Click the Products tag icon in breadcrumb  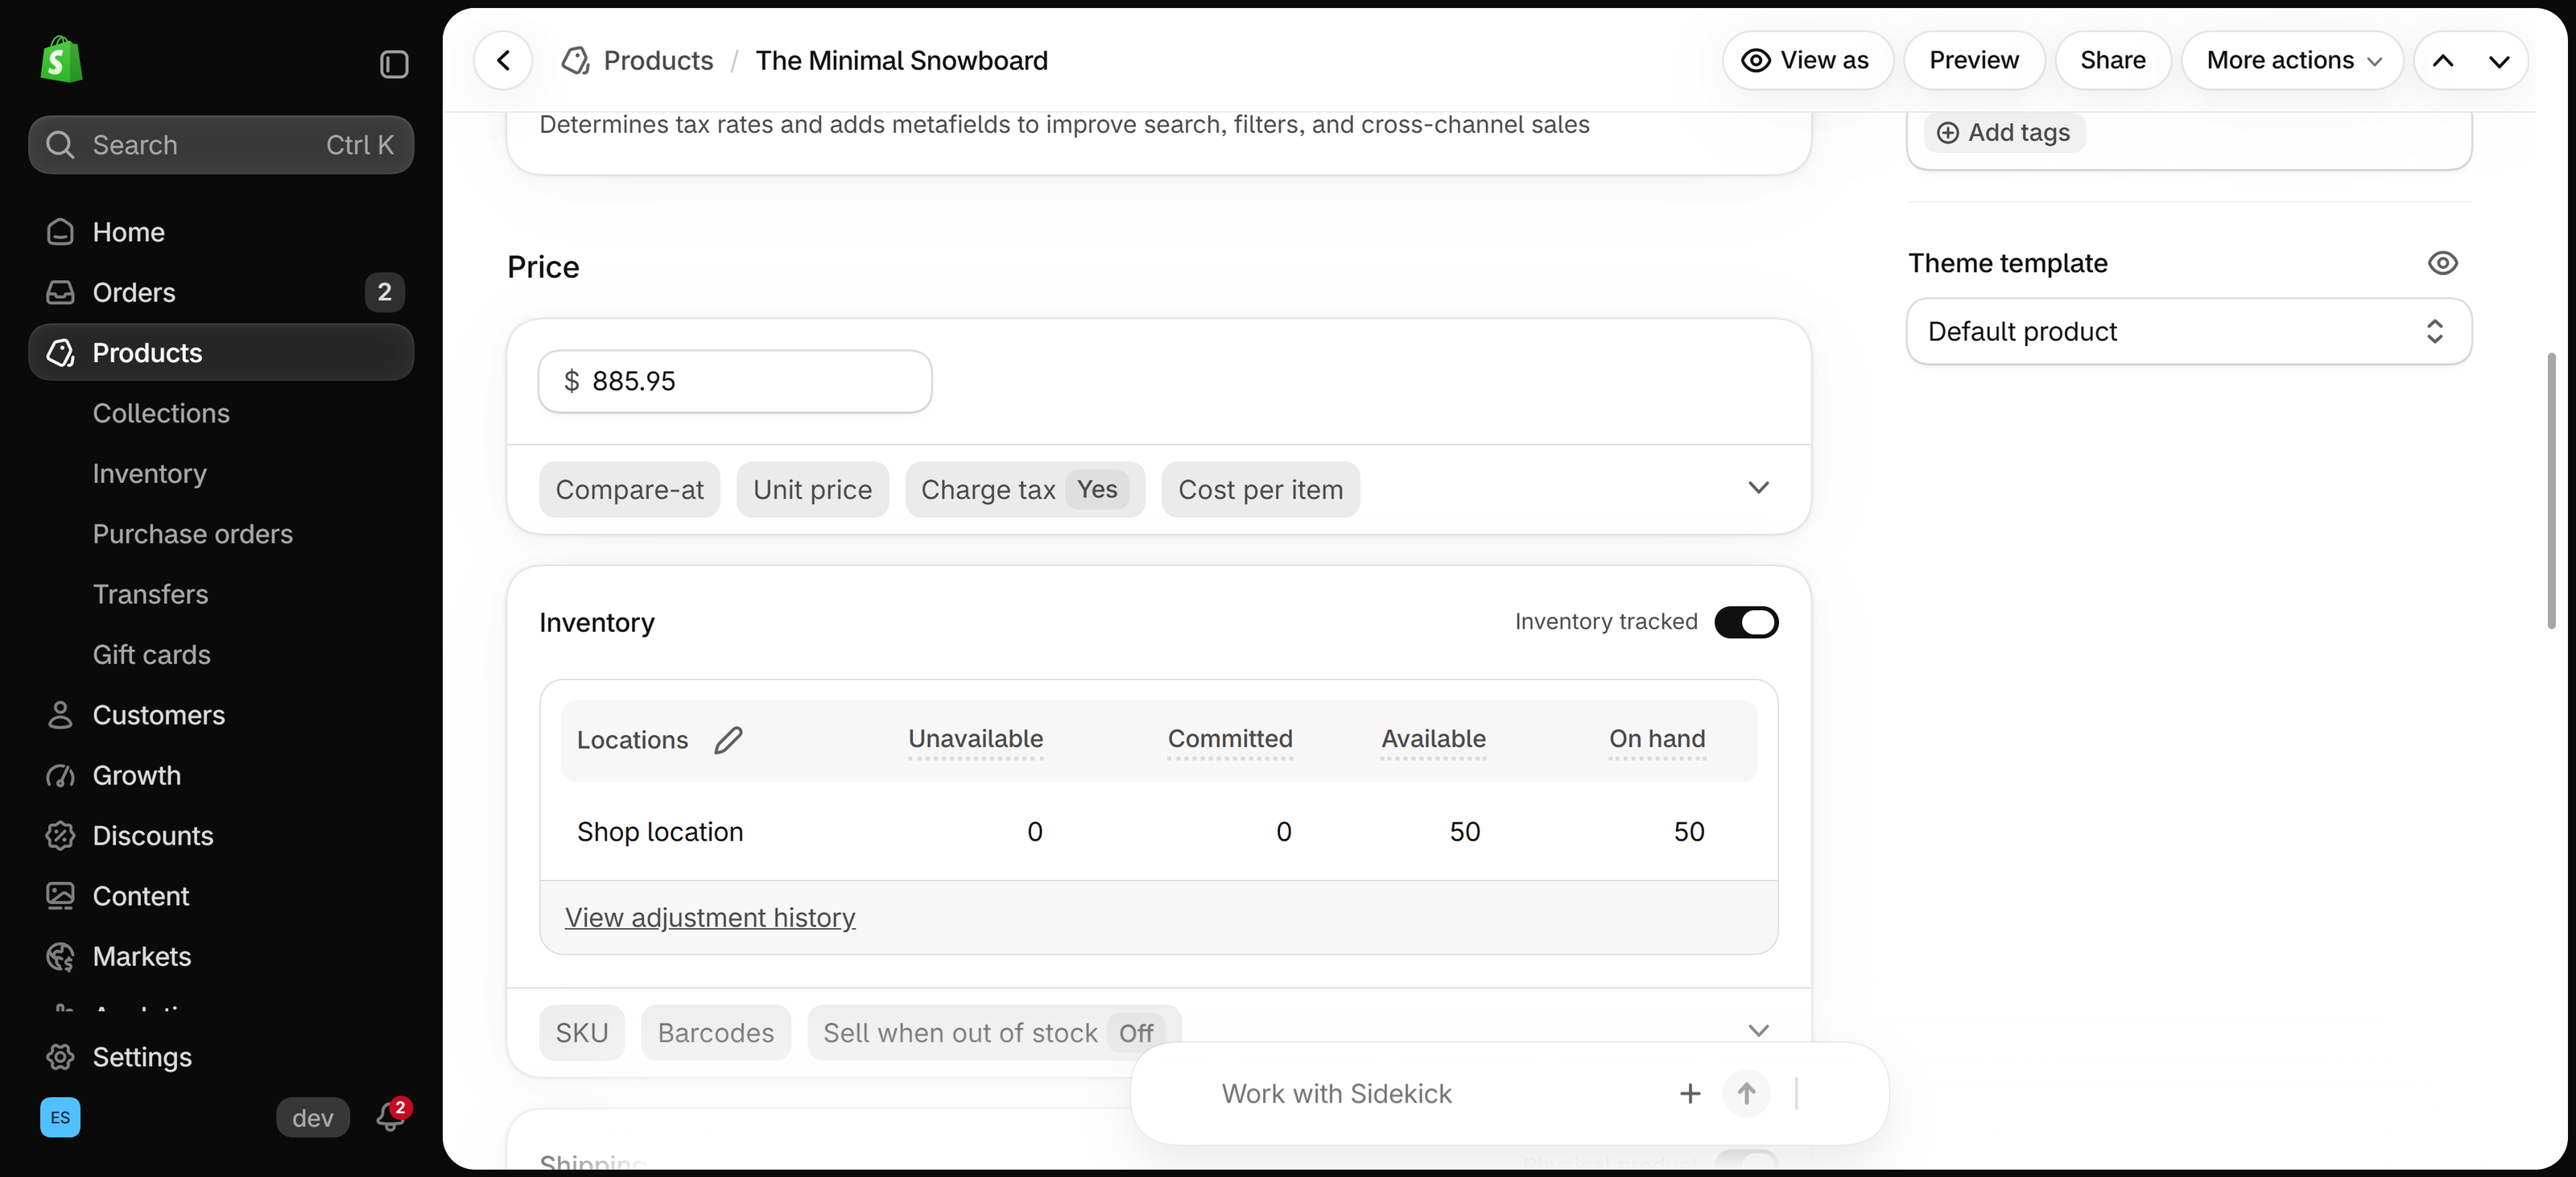[575, 61]
